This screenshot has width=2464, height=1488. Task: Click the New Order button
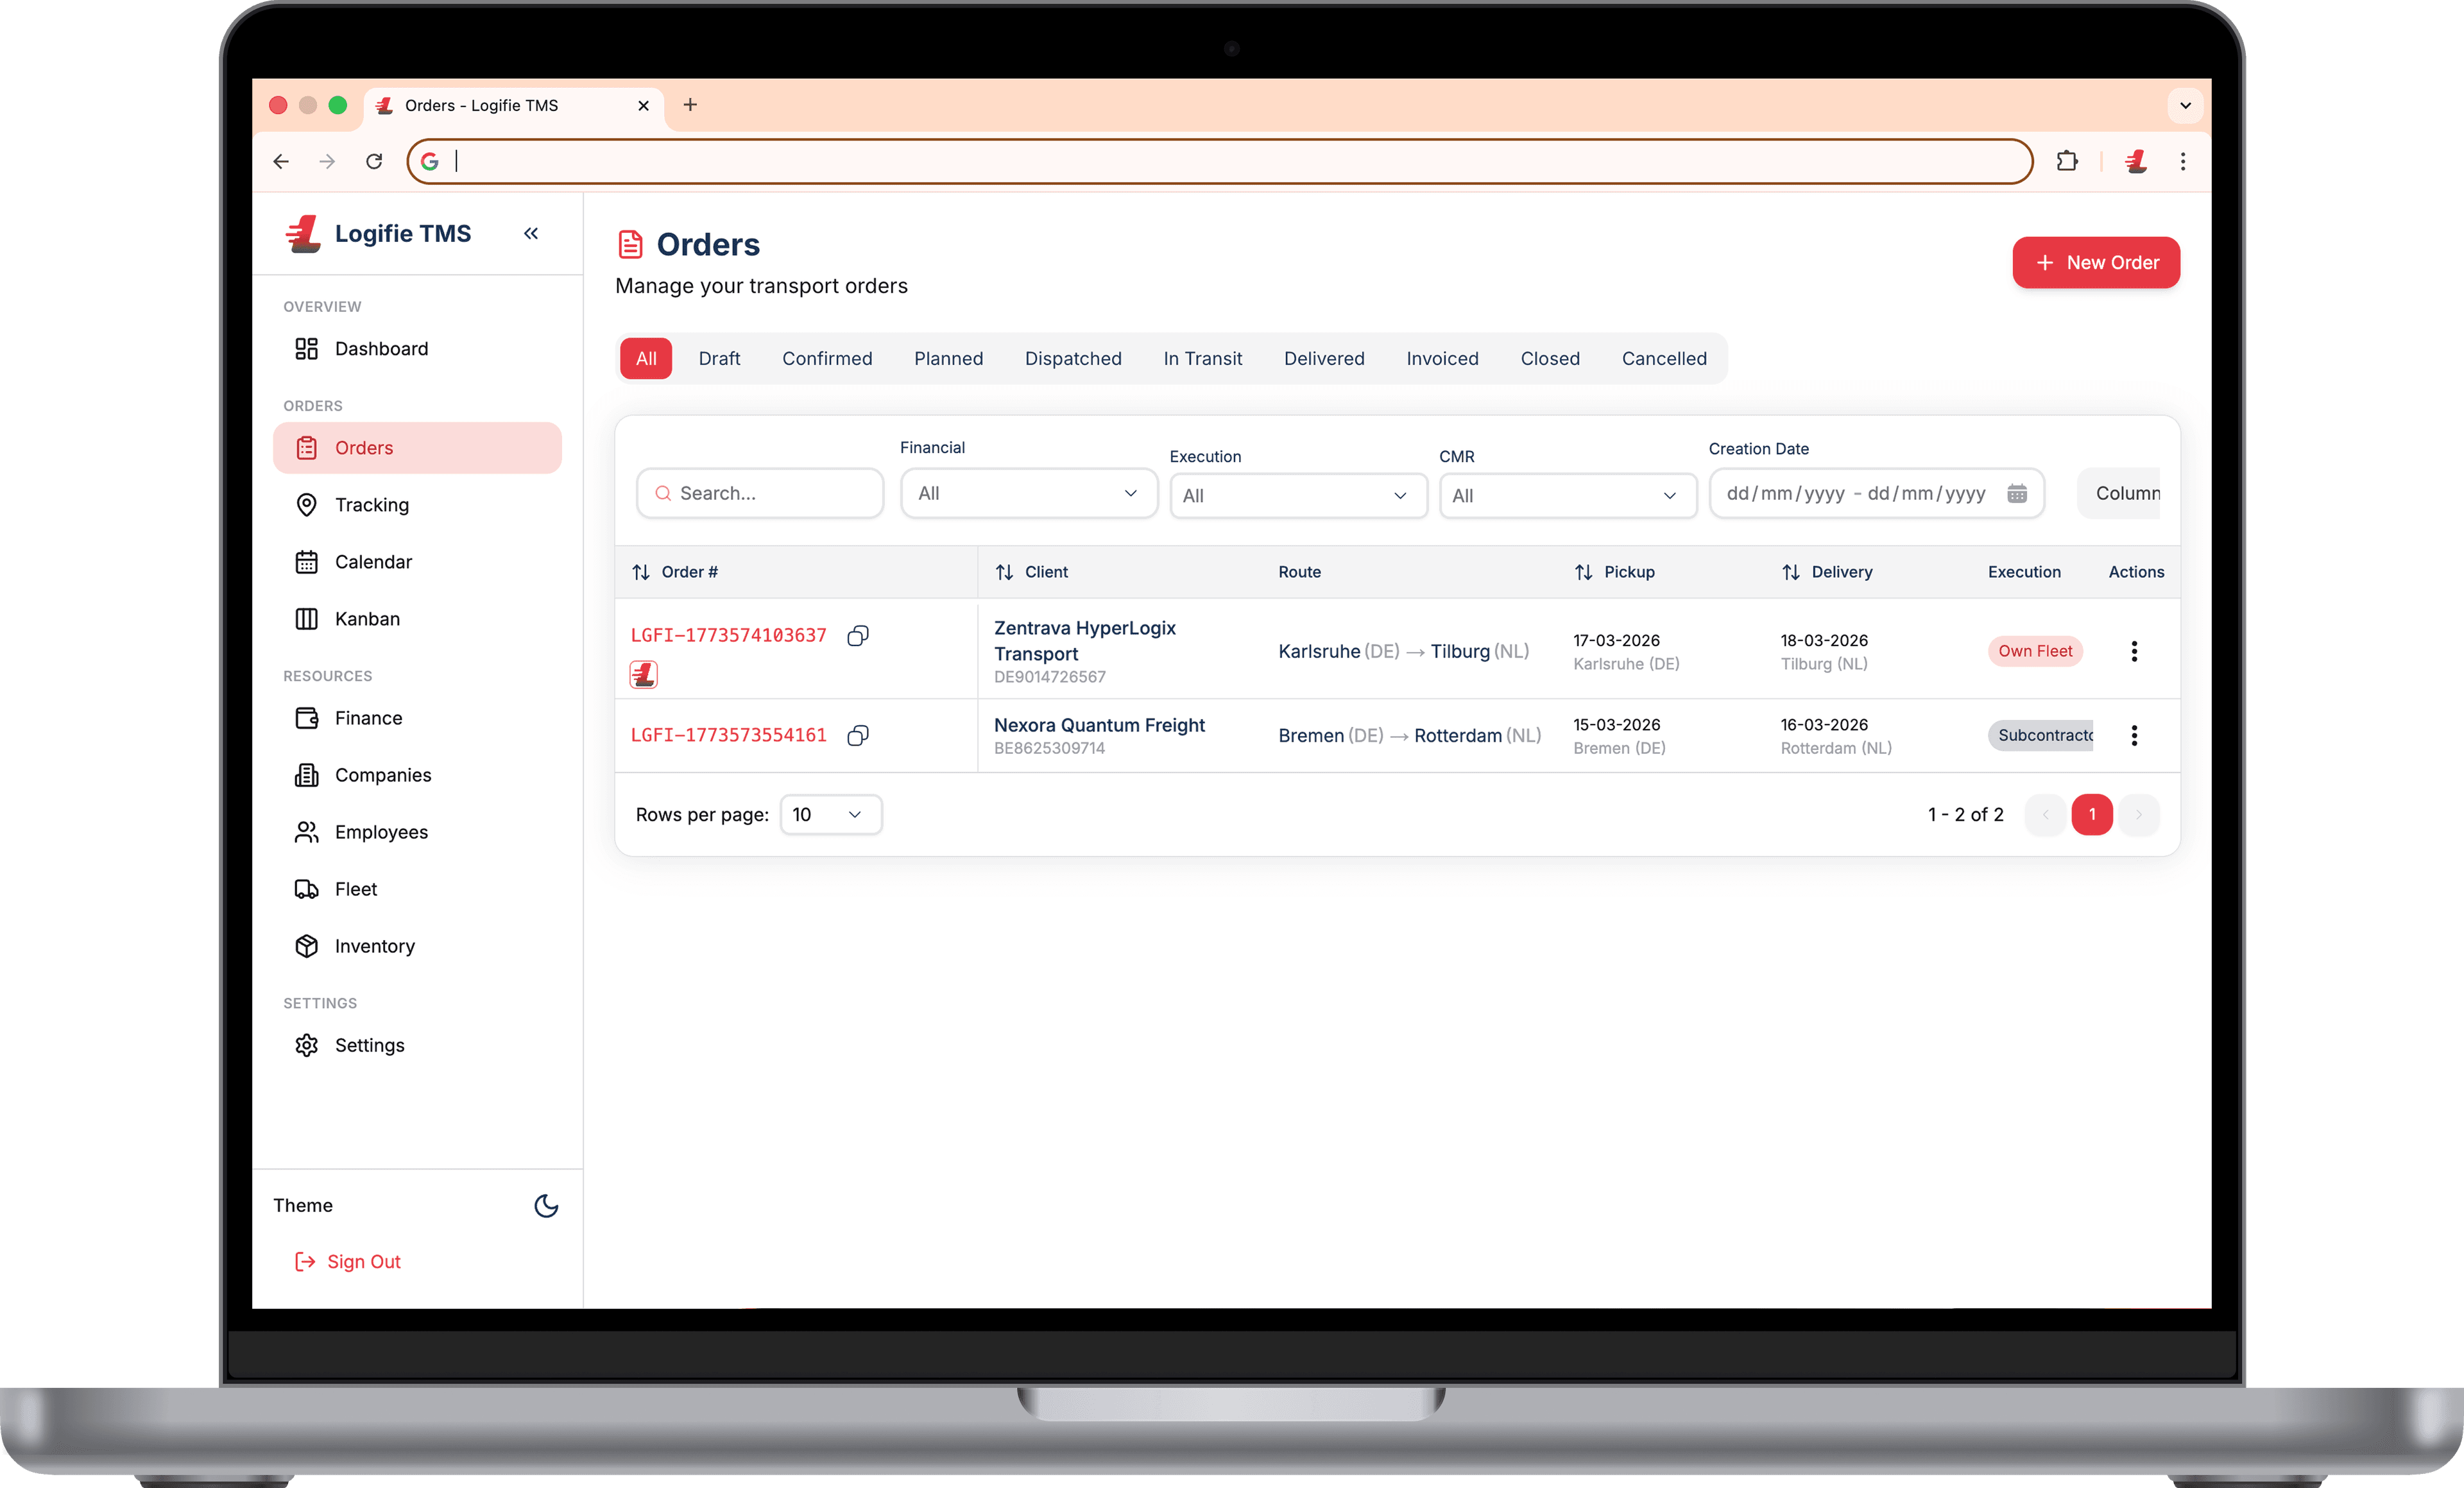point(2096,262)
